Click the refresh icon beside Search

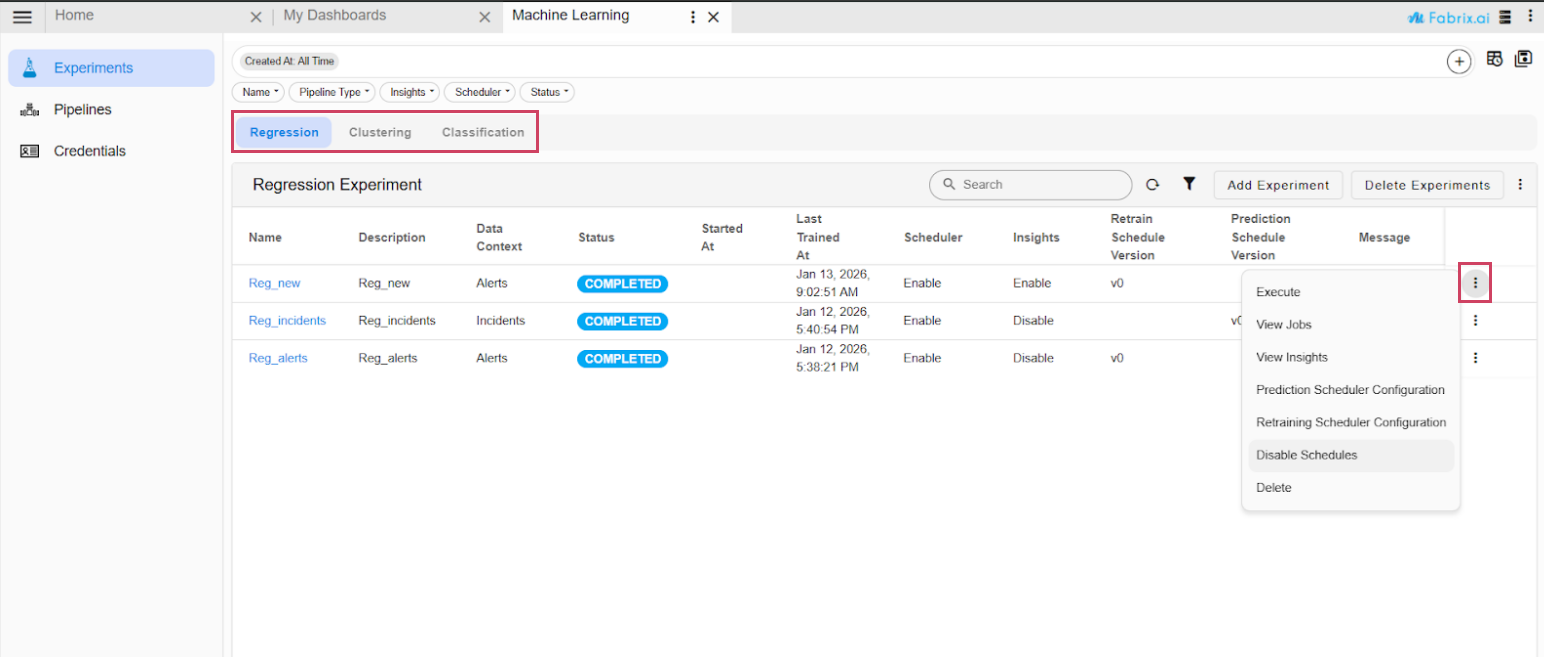(1152, 185)
